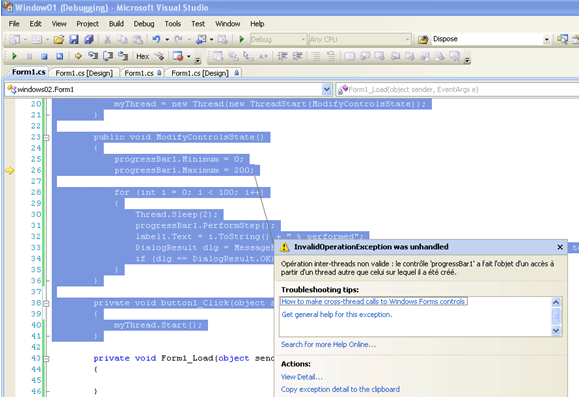The image size is (581, 397).
Task: Click the Save floppy disk icon
Action: (x=74, y=39)
